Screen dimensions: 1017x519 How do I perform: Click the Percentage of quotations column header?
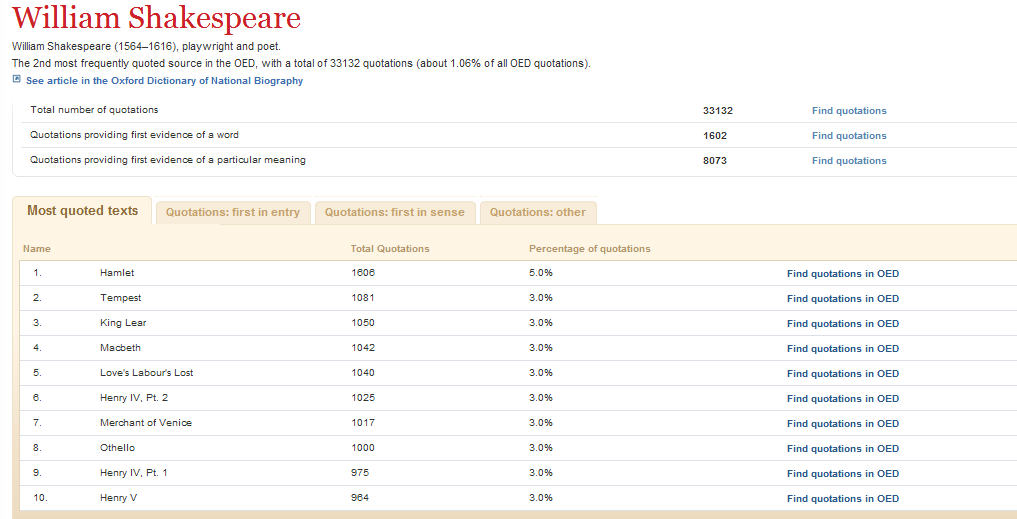(x=590, y=248)
